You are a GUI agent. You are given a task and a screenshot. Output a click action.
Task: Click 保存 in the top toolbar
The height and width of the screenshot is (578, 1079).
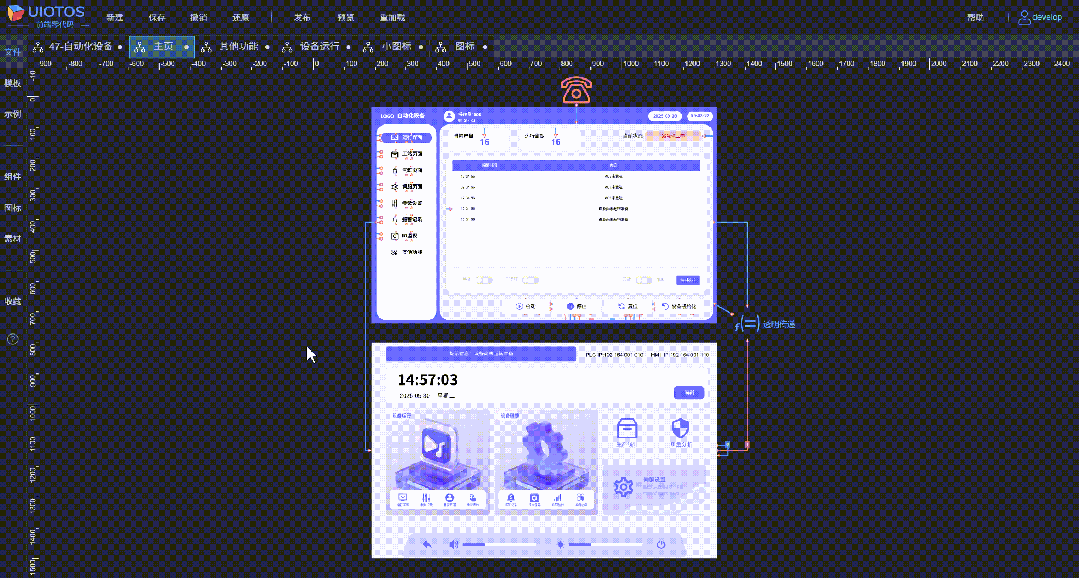157,17
